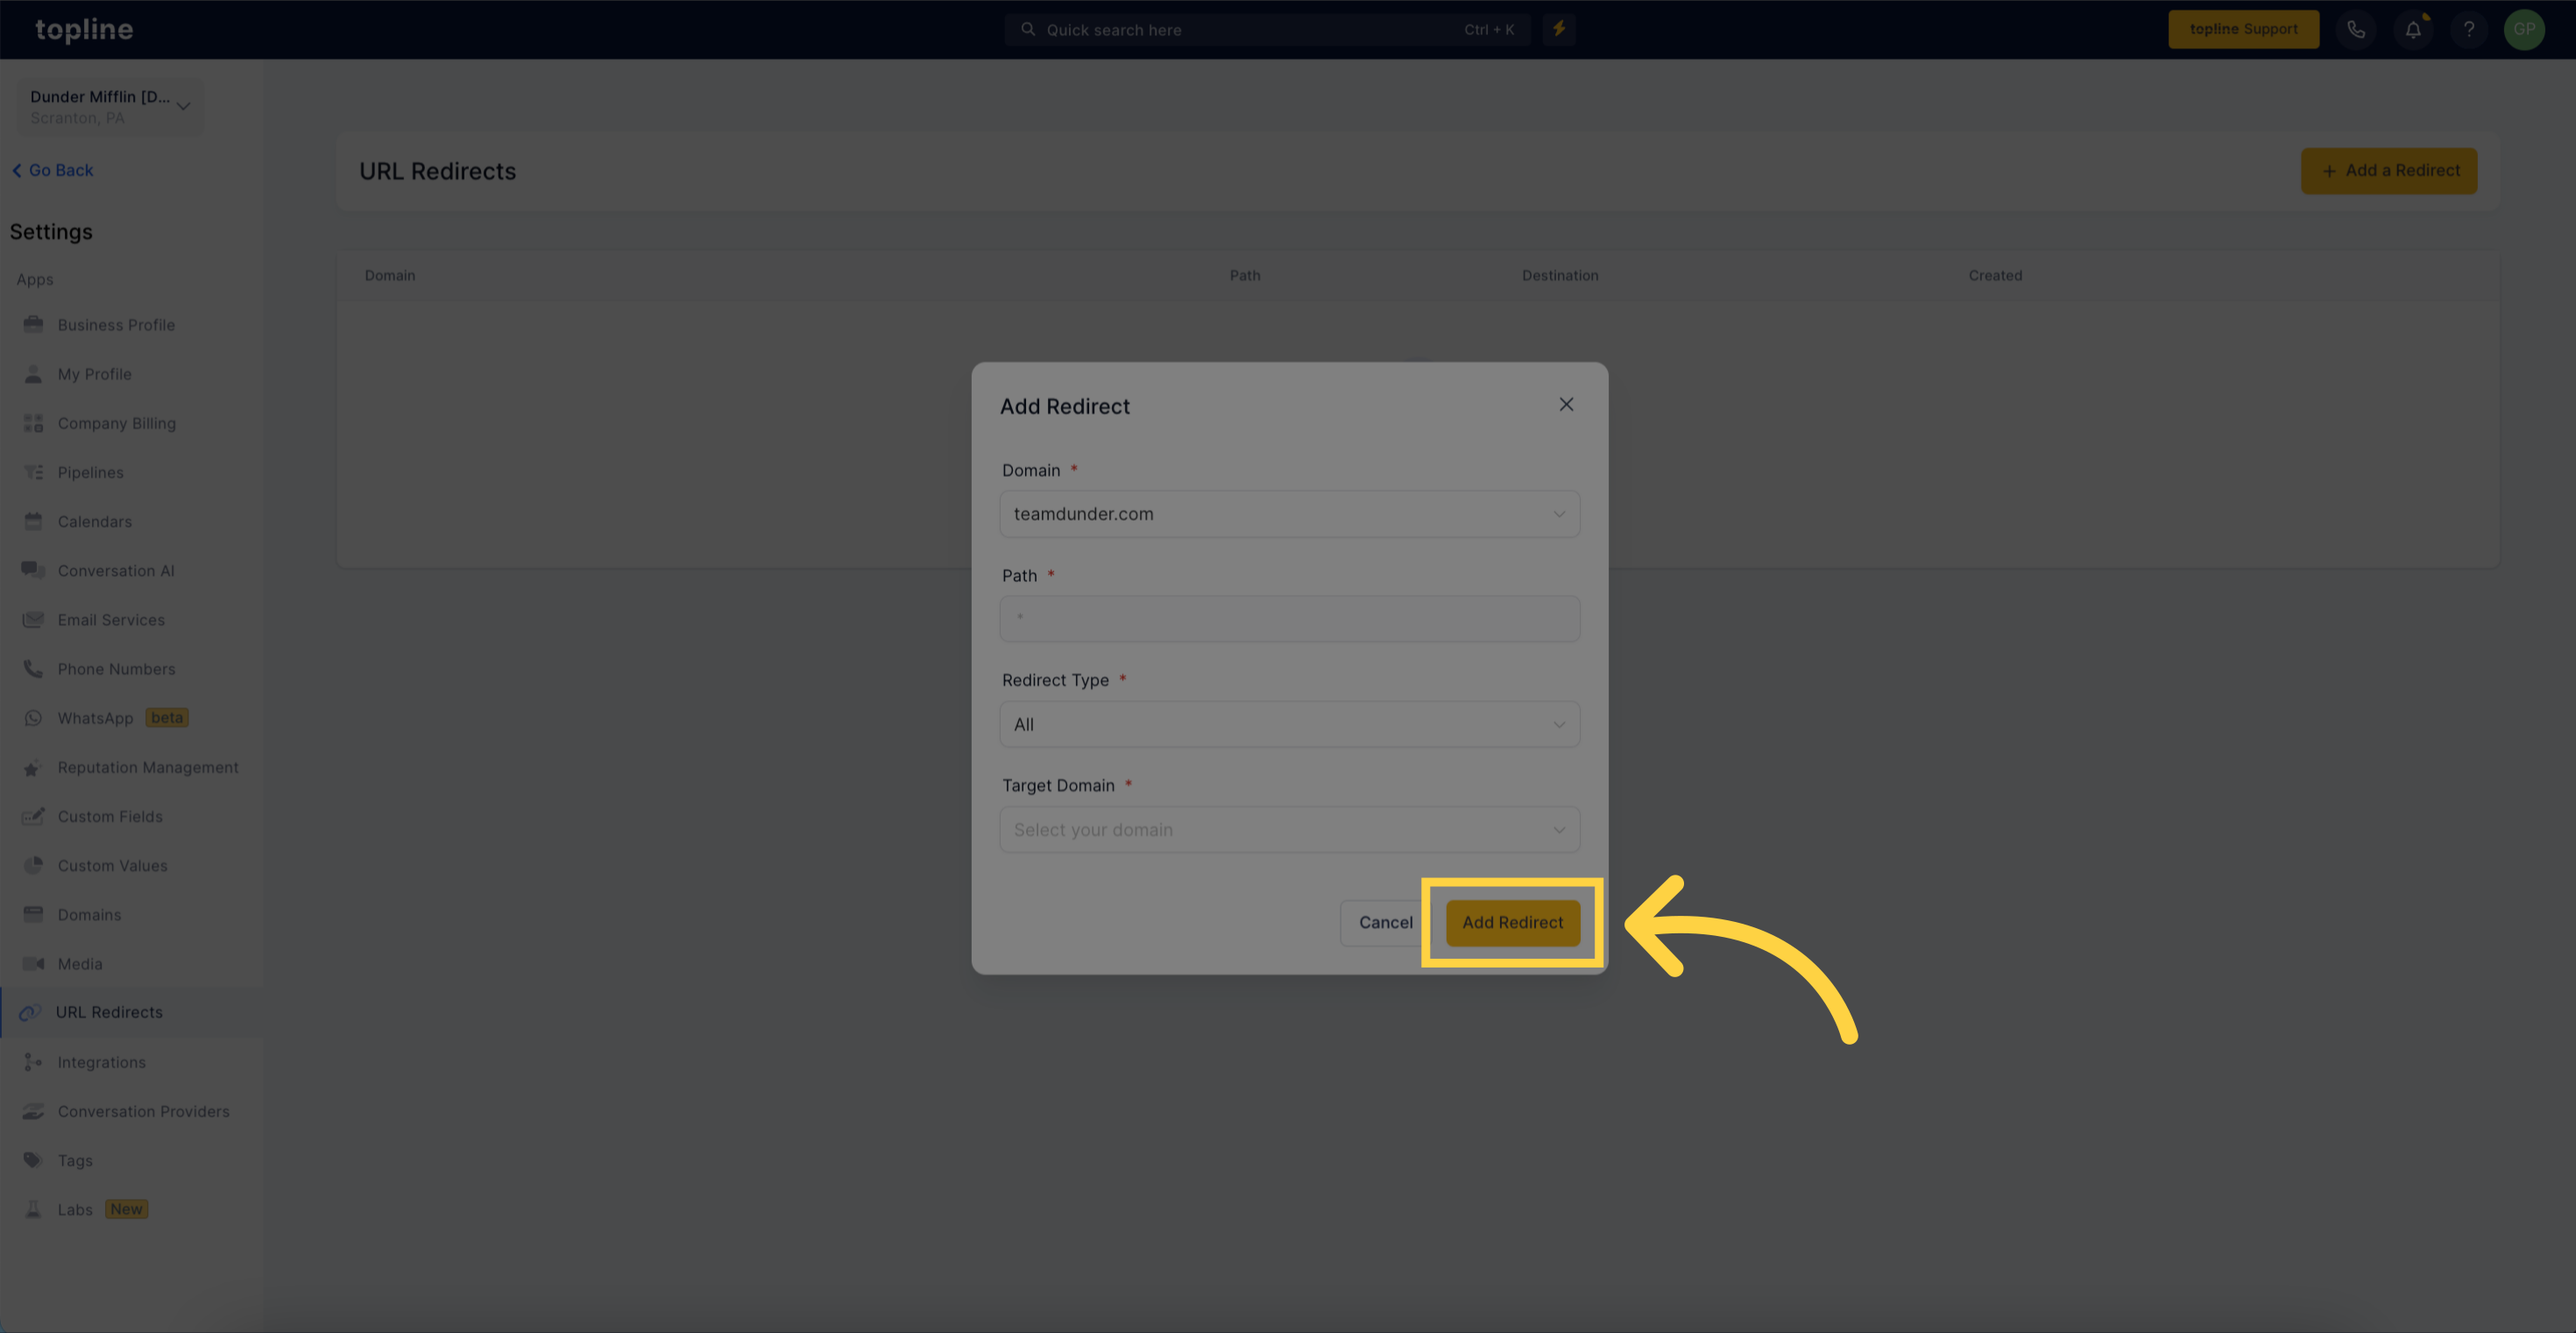The image size is (2576, 1333).
Task: Click the Custom Fields edit icon
Action: 33,816
